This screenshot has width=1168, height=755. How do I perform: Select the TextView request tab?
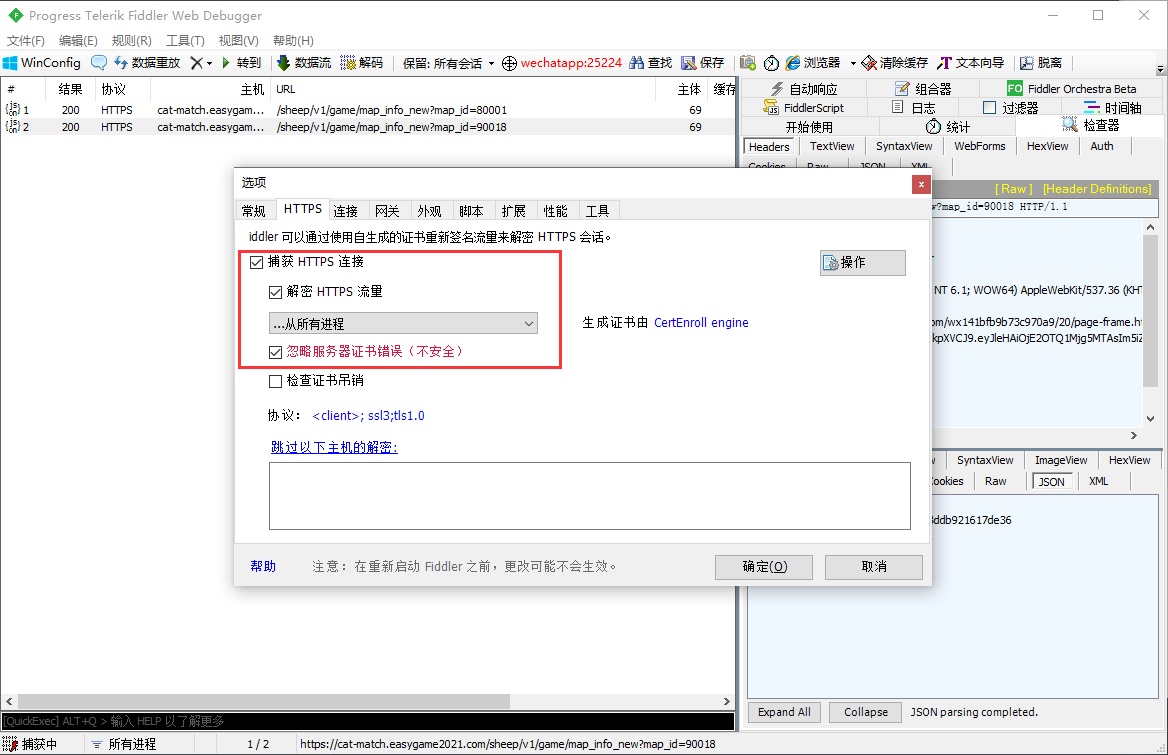coord(832,146)
